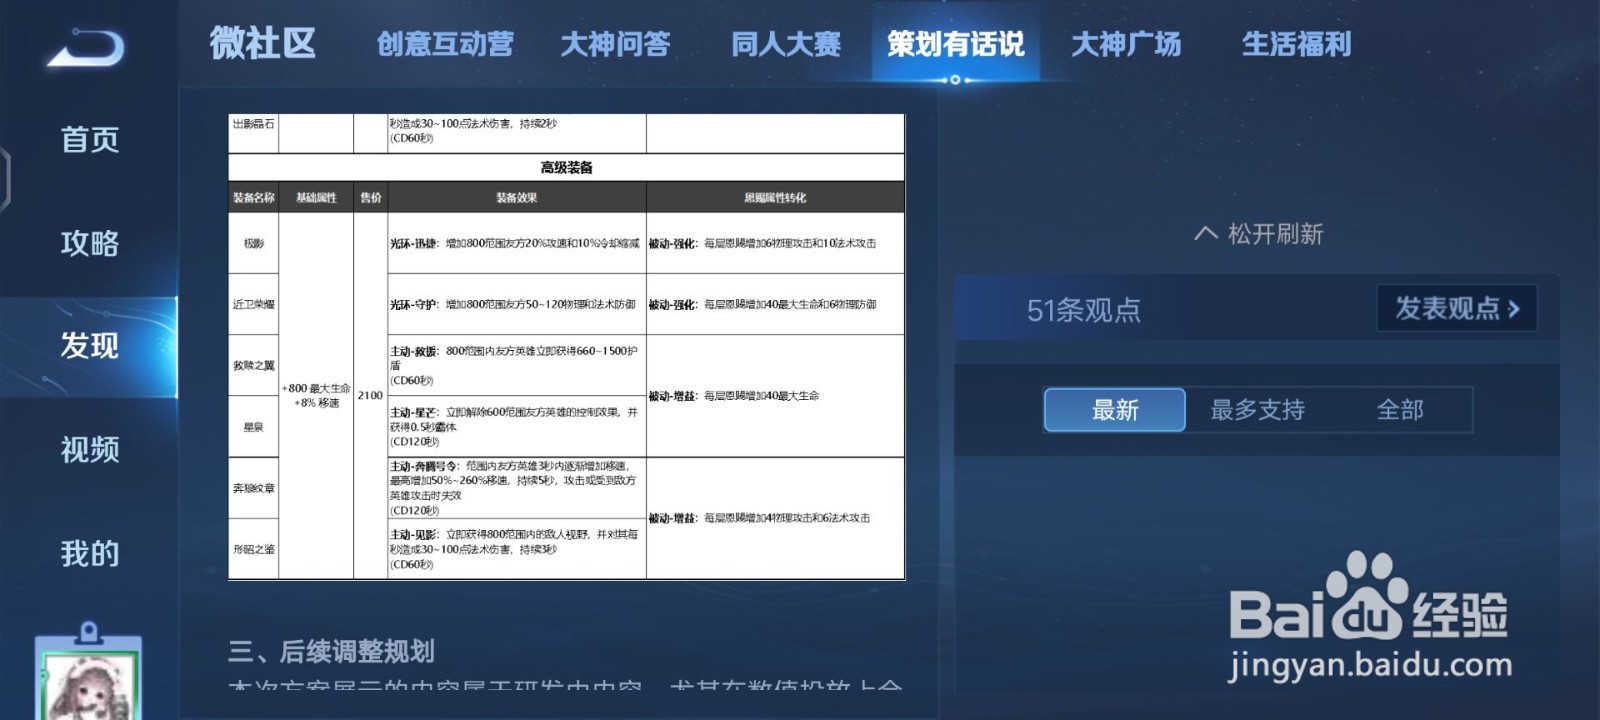
Task: Switch to the 创意互动营 tab
Action: pos(445,44)
